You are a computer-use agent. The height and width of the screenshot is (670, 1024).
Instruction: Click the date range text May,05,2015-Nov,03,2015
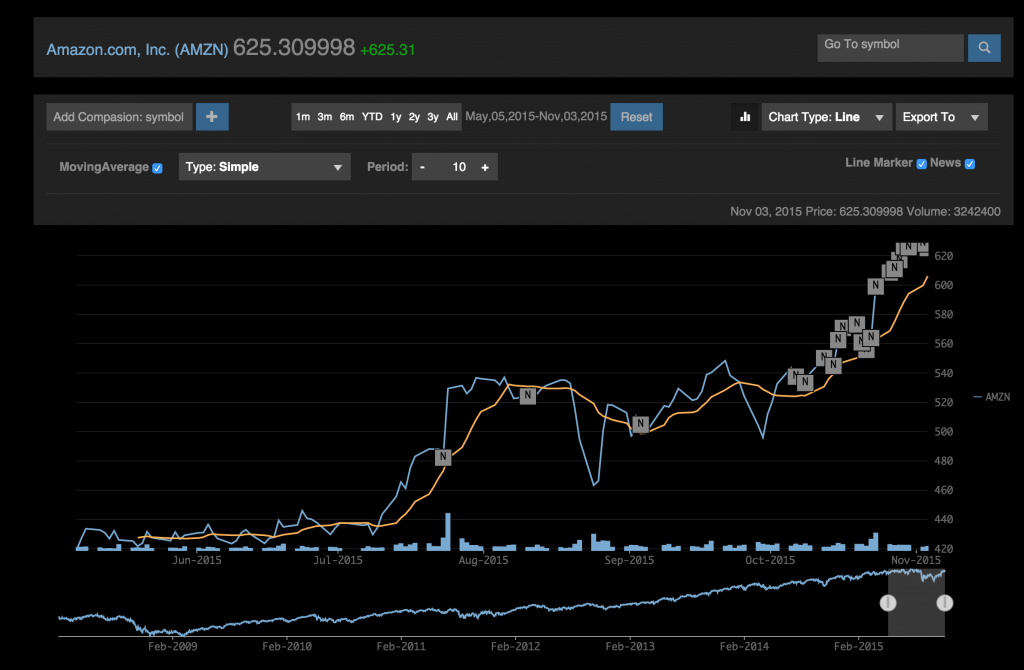pos(536,116)
